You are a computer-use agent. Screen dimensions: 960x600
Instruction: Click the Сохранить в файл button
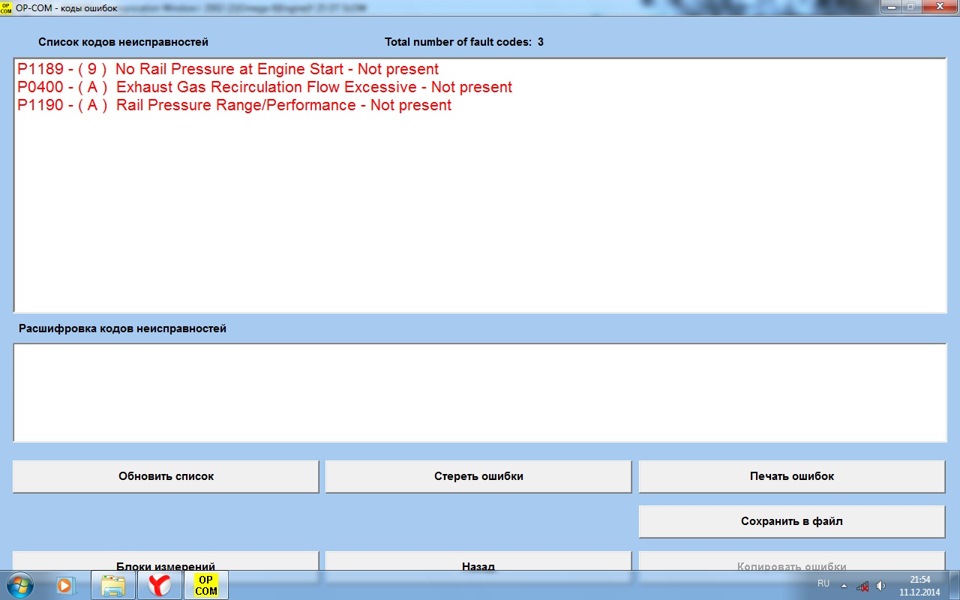point(792,522)
